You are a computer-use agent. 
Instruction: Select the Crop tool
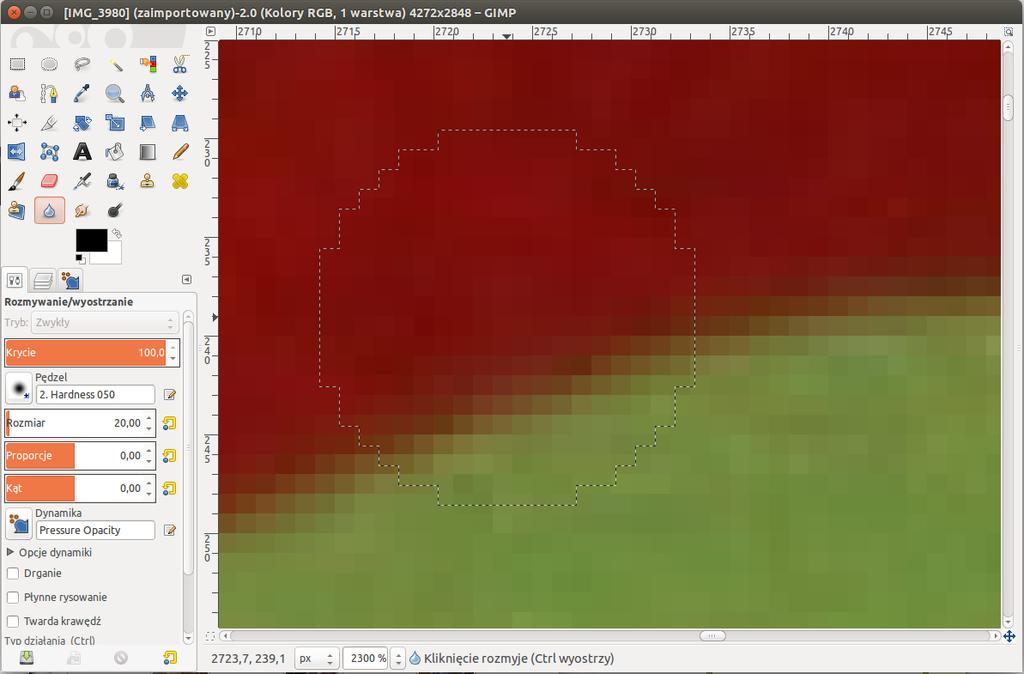pos(49,123)
